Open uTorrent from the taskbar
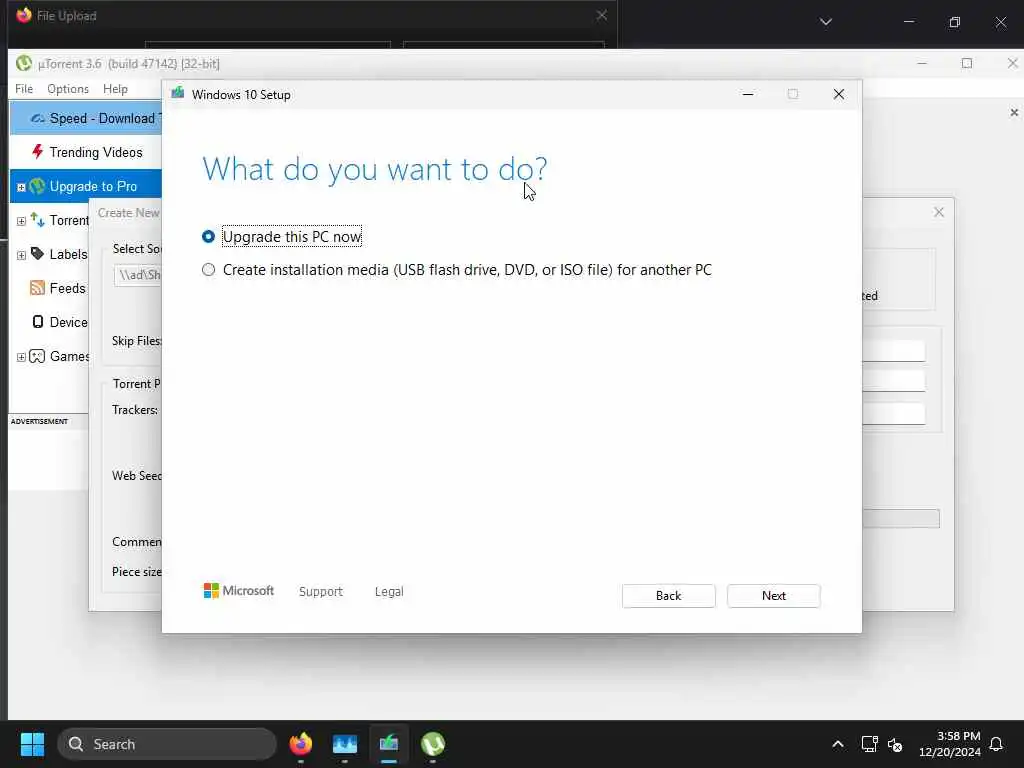Image resolution: width=1024 pixels, height=768 pixels. click(433, 744)
